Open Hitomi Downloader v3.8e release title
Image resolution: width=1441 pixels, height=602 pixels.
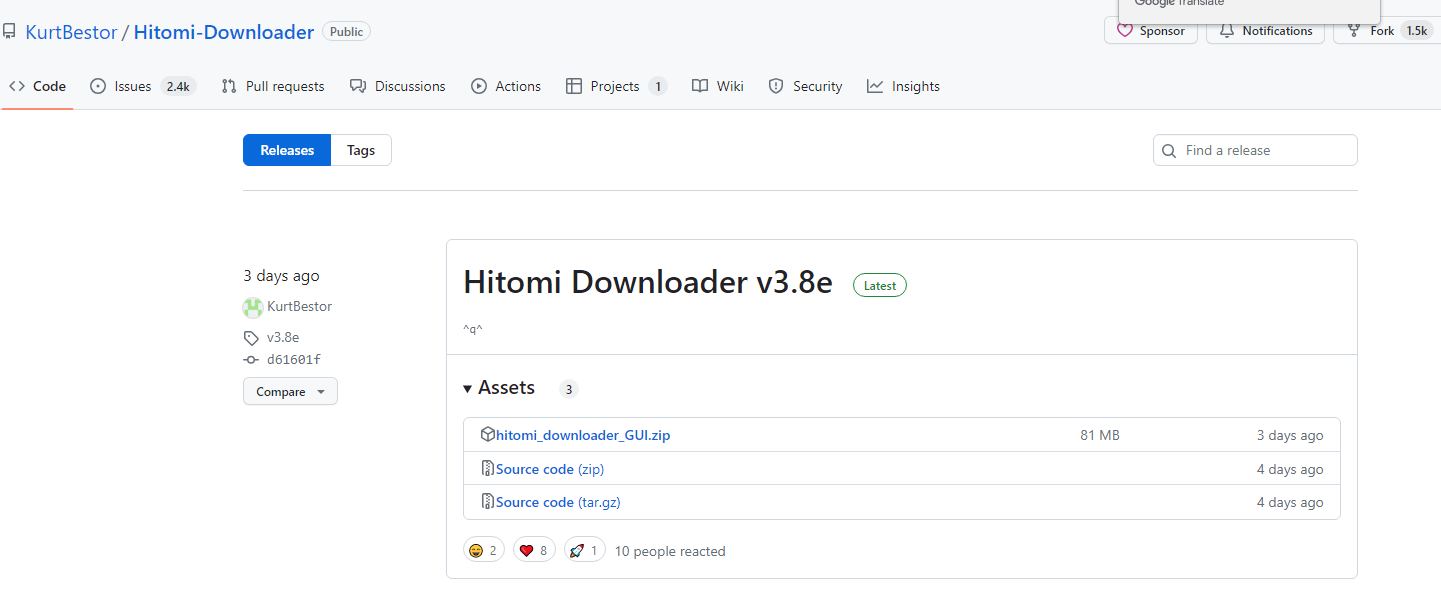click(648, 282)
